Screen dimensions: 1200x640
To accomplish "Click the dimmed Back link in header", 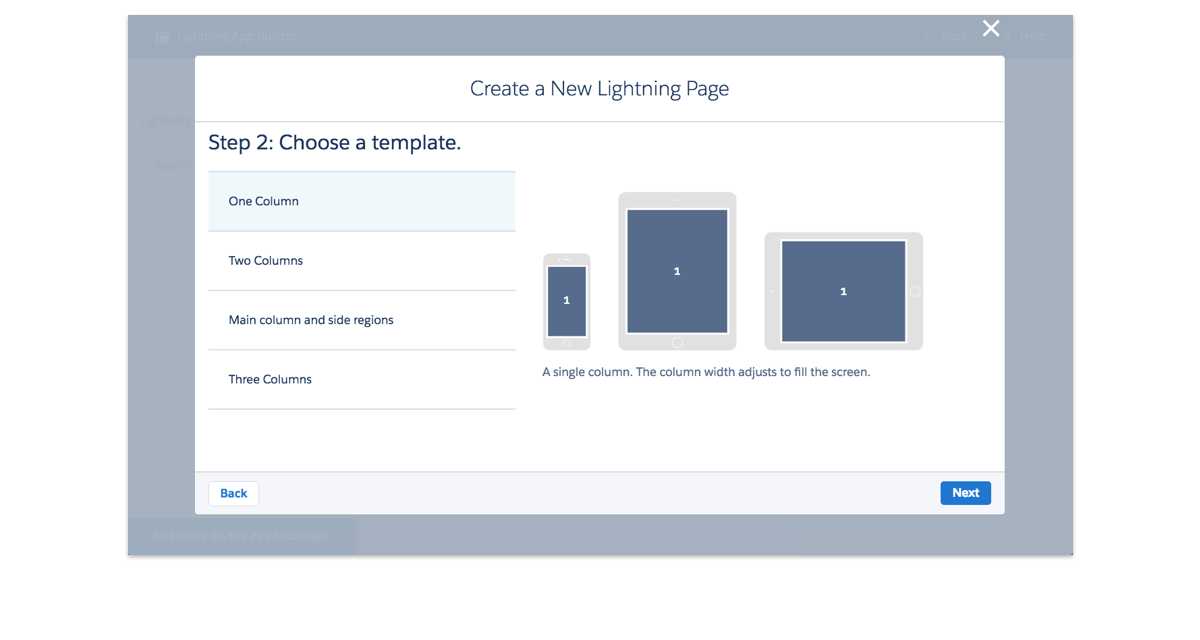I will coord(947,36).
